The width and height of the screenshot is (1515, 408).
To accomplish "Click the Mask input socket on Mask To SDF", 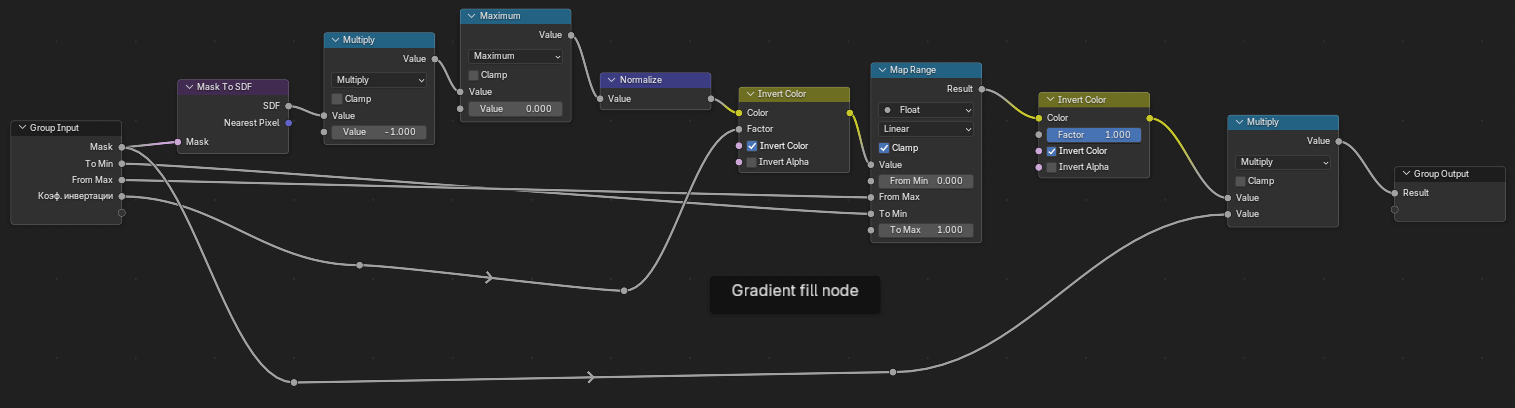I will [178, 142].
